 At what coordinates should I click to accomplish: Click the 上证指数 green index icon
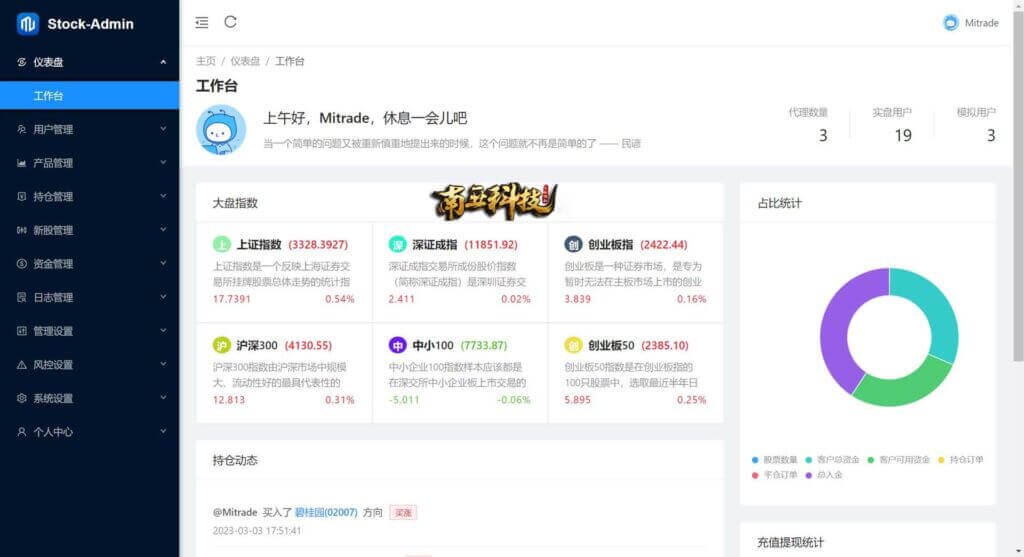tap(221, 244)
